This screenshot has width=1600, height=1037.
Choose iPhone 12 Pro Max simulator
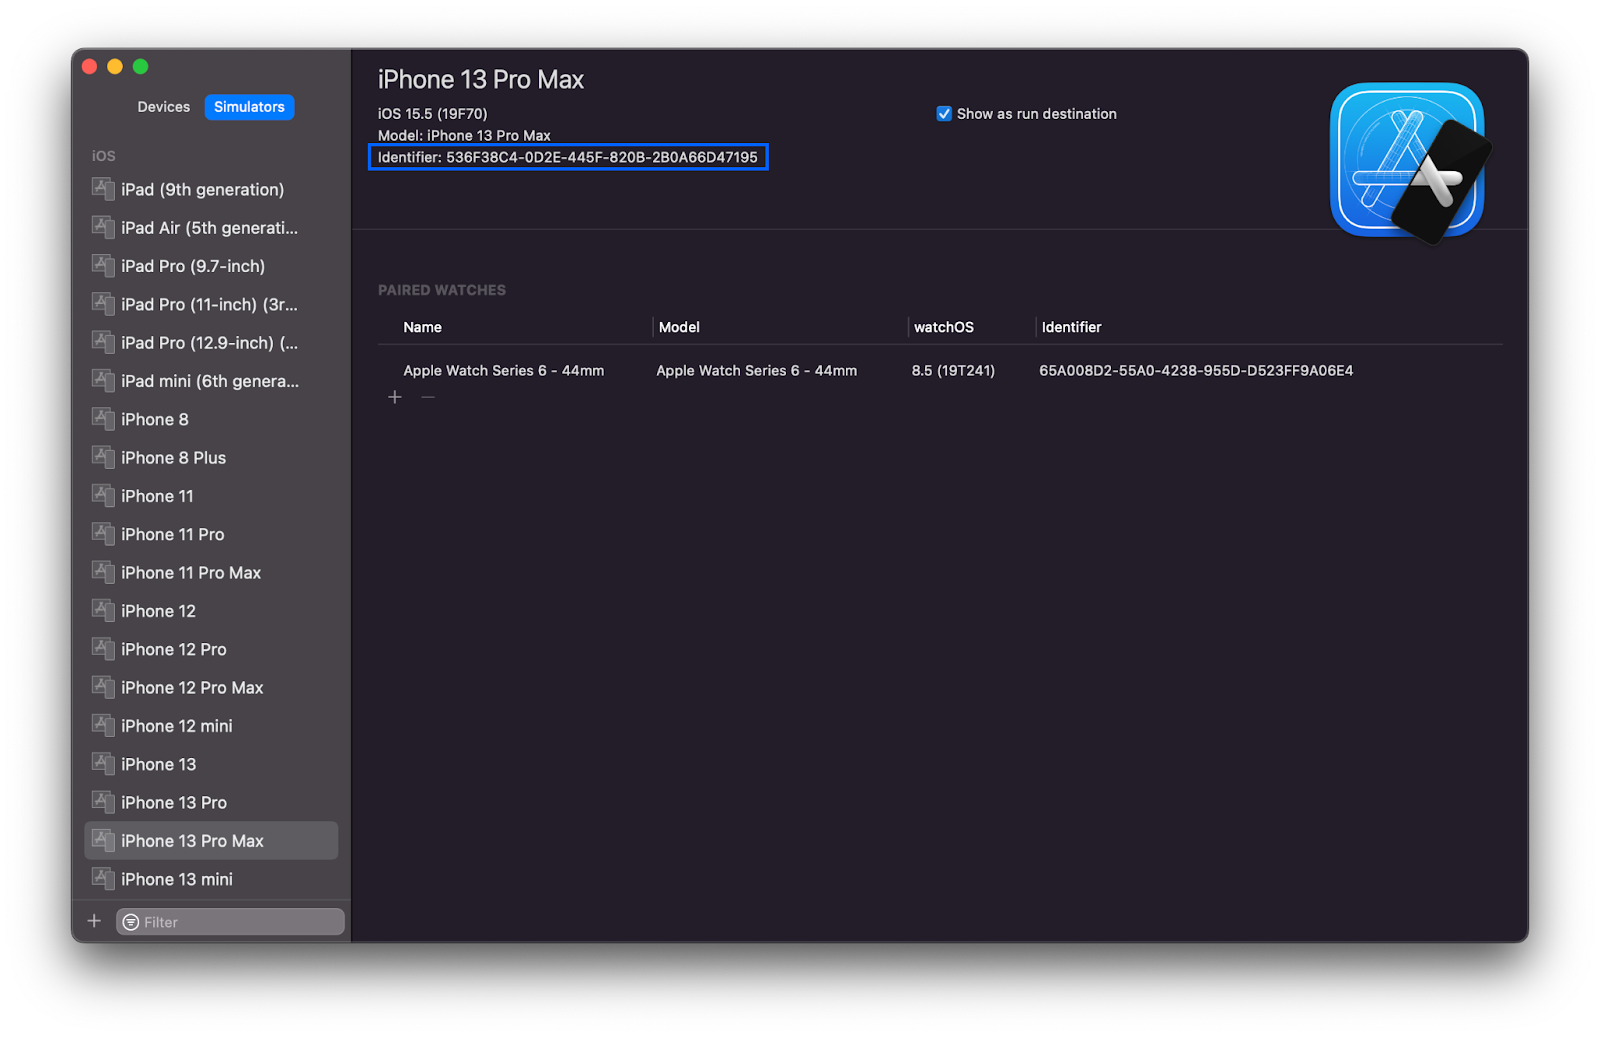[x=211, y=688]
